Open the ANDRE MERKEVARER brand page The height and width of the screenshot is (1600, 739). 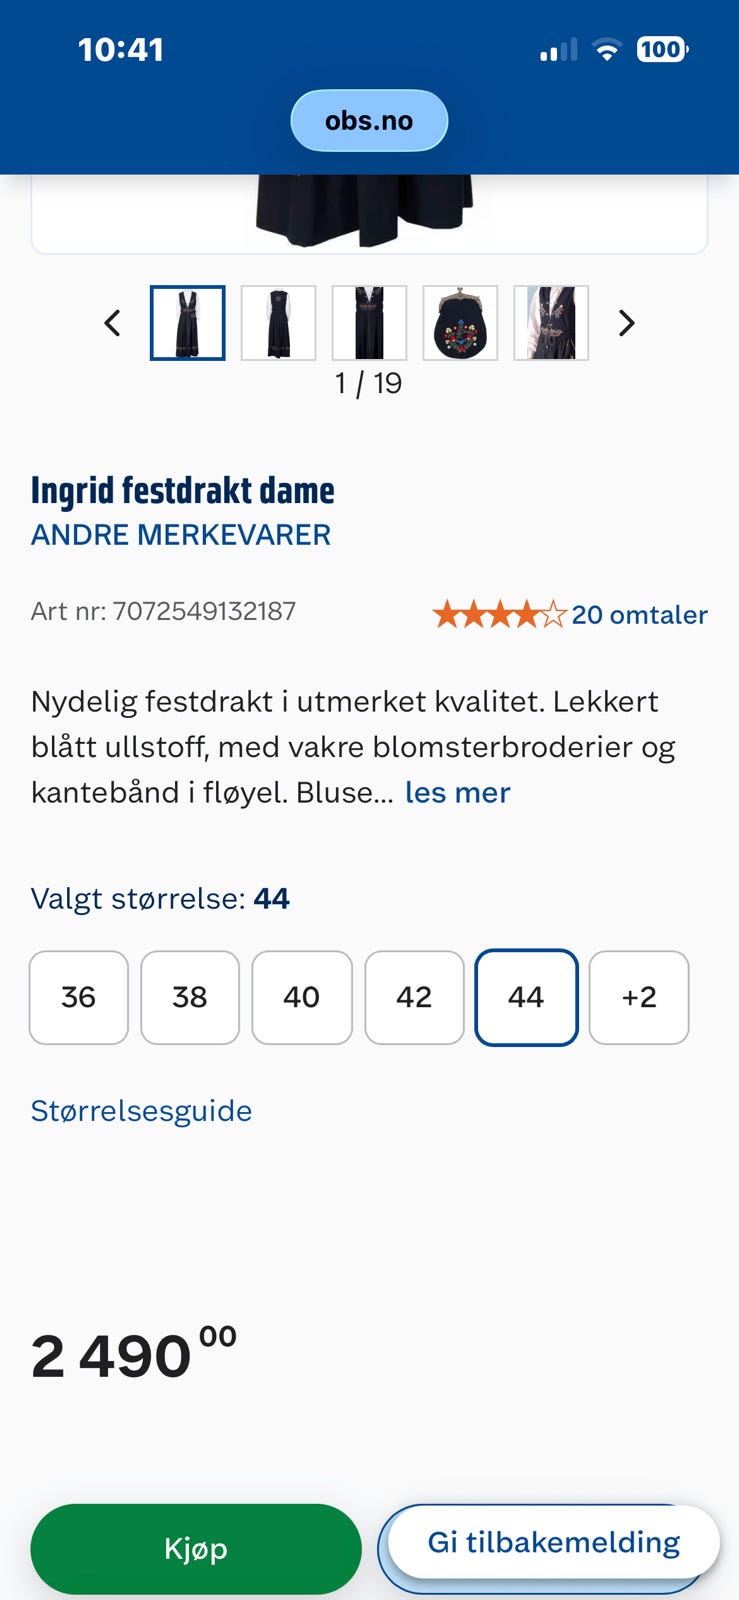click(180, 534)
